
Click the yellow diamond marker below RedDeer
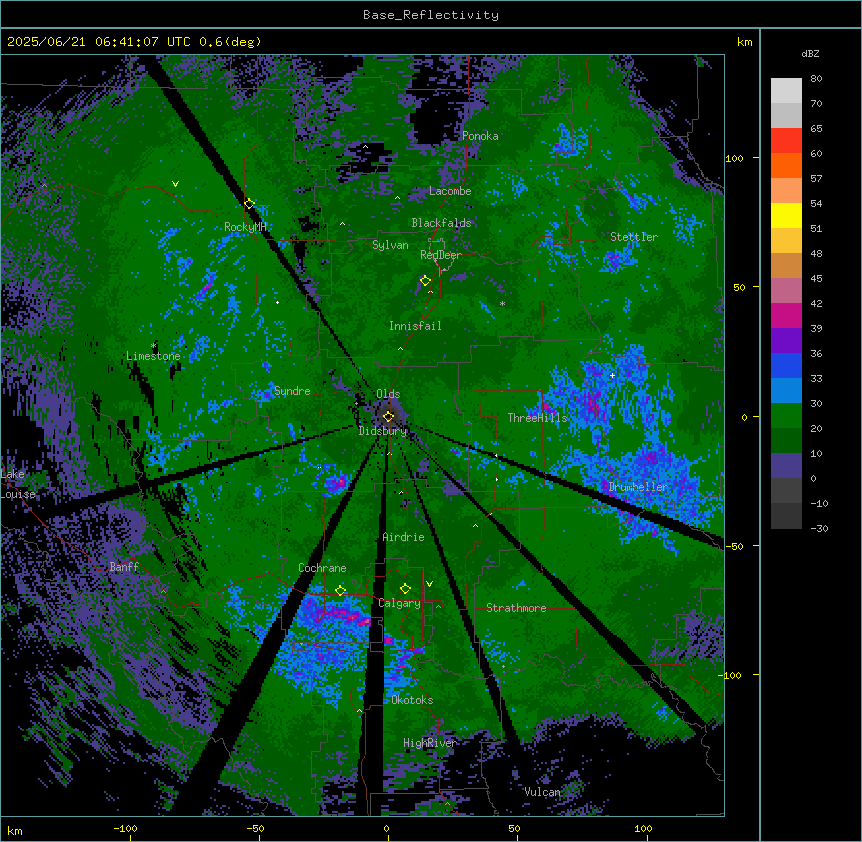pyautogui.click(x=425, y=281)
